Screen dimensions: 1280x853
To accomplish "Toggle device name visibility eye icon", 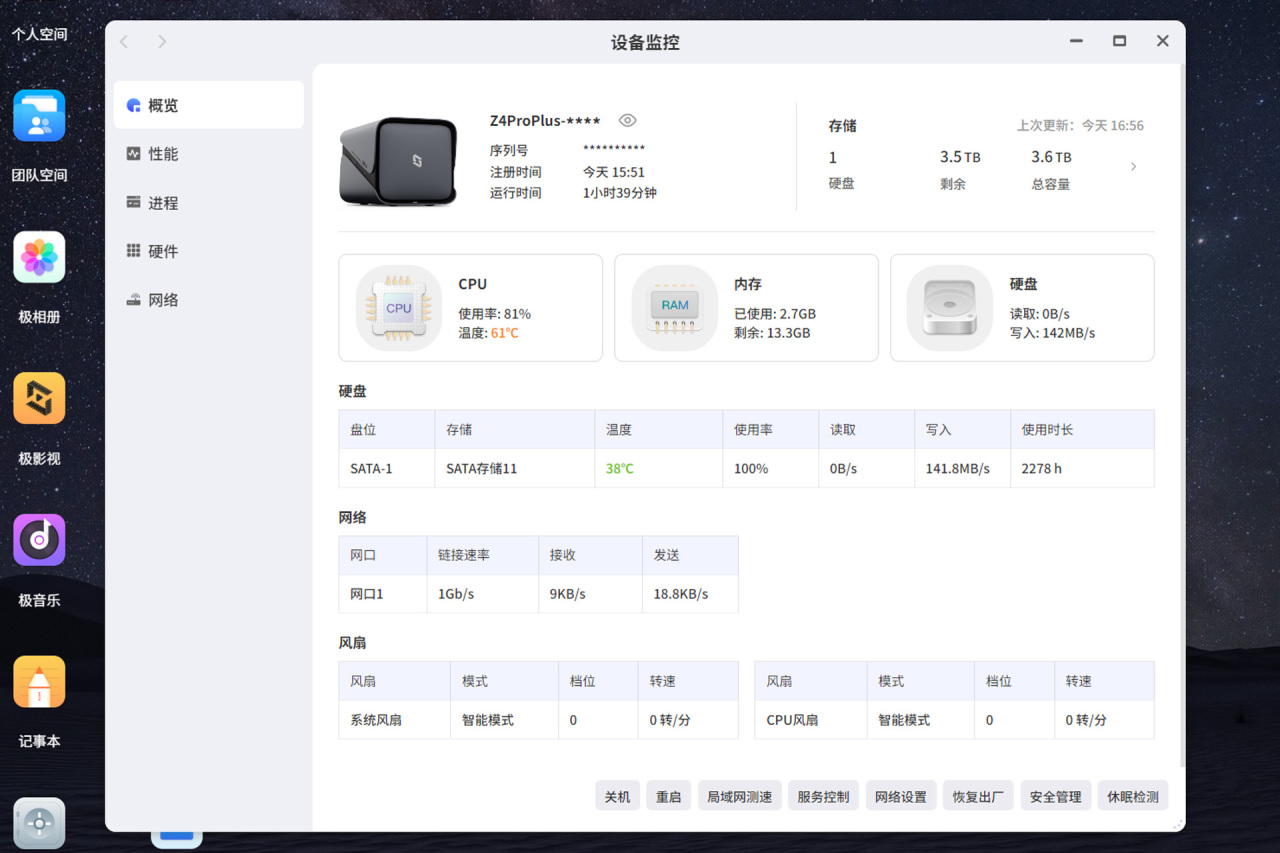I will pos(627,120).
